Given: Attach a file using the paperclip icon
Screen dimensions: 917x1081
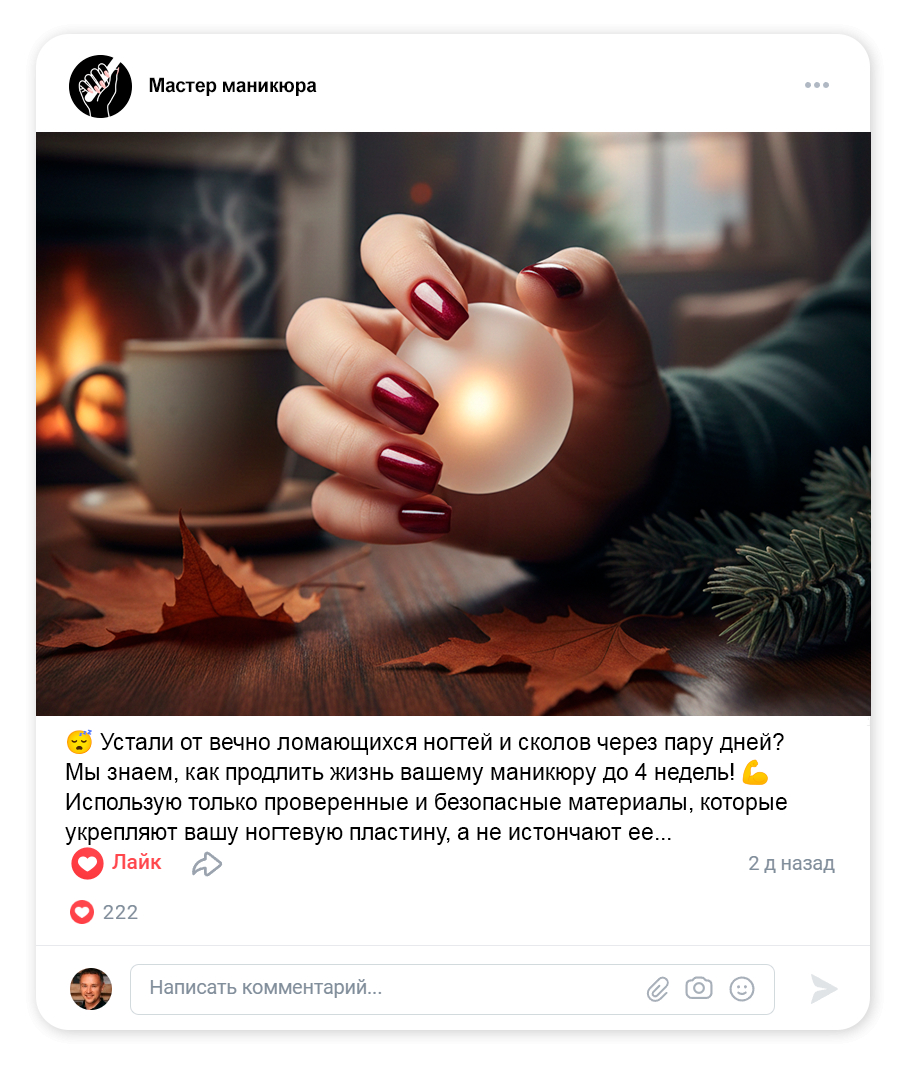Looking at the screenshot, I should click(x=658, y=989).
